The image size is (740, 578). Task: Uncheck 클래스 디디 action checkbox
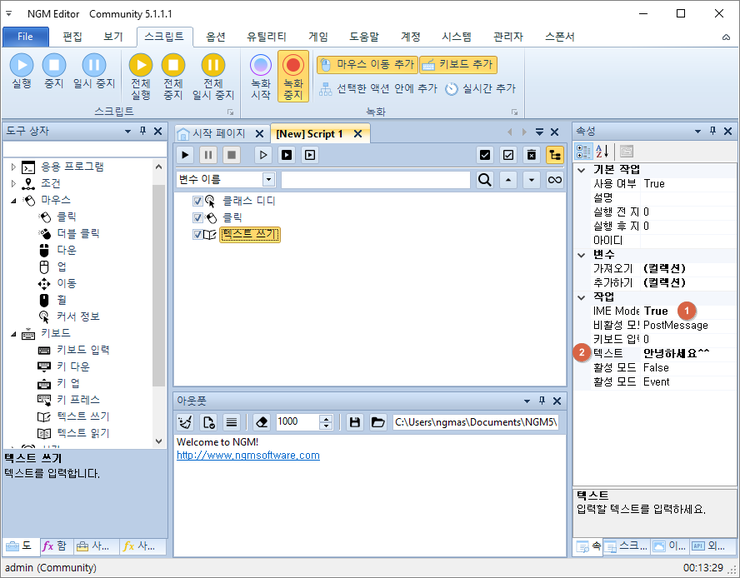(197, 201)
